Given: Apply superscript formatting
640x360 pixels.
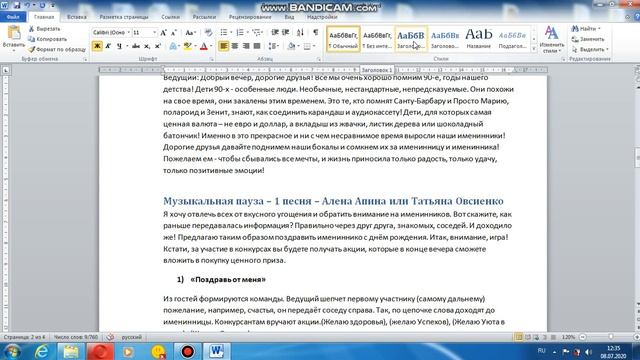Looking at the screenshot, I should pyautogui.click(x=158, y=46).
